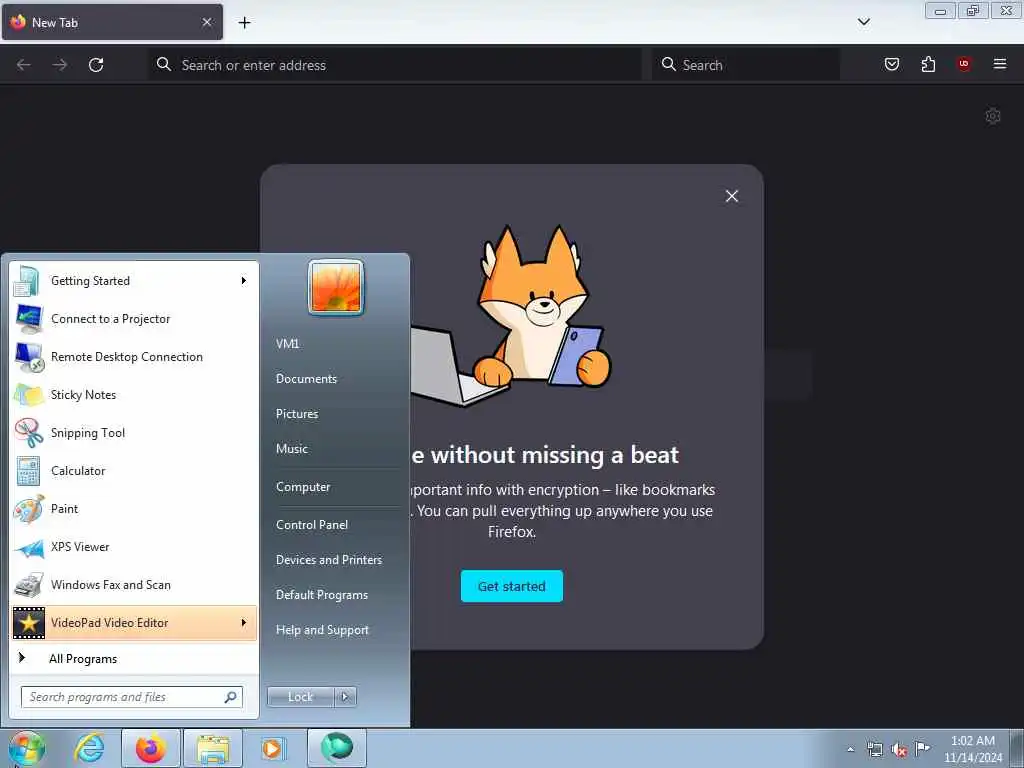This screenshot has height=768, width=1024.
Task: Open VM1 user folder
Action: [287, 344]
